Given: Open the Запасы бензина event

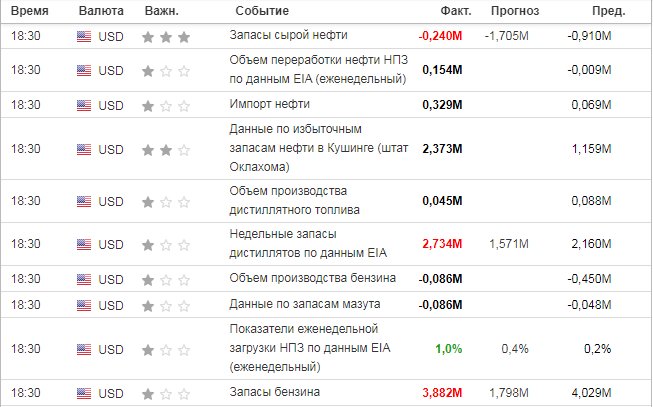Looking at the screenshot, I should click(x=274, y=392).
